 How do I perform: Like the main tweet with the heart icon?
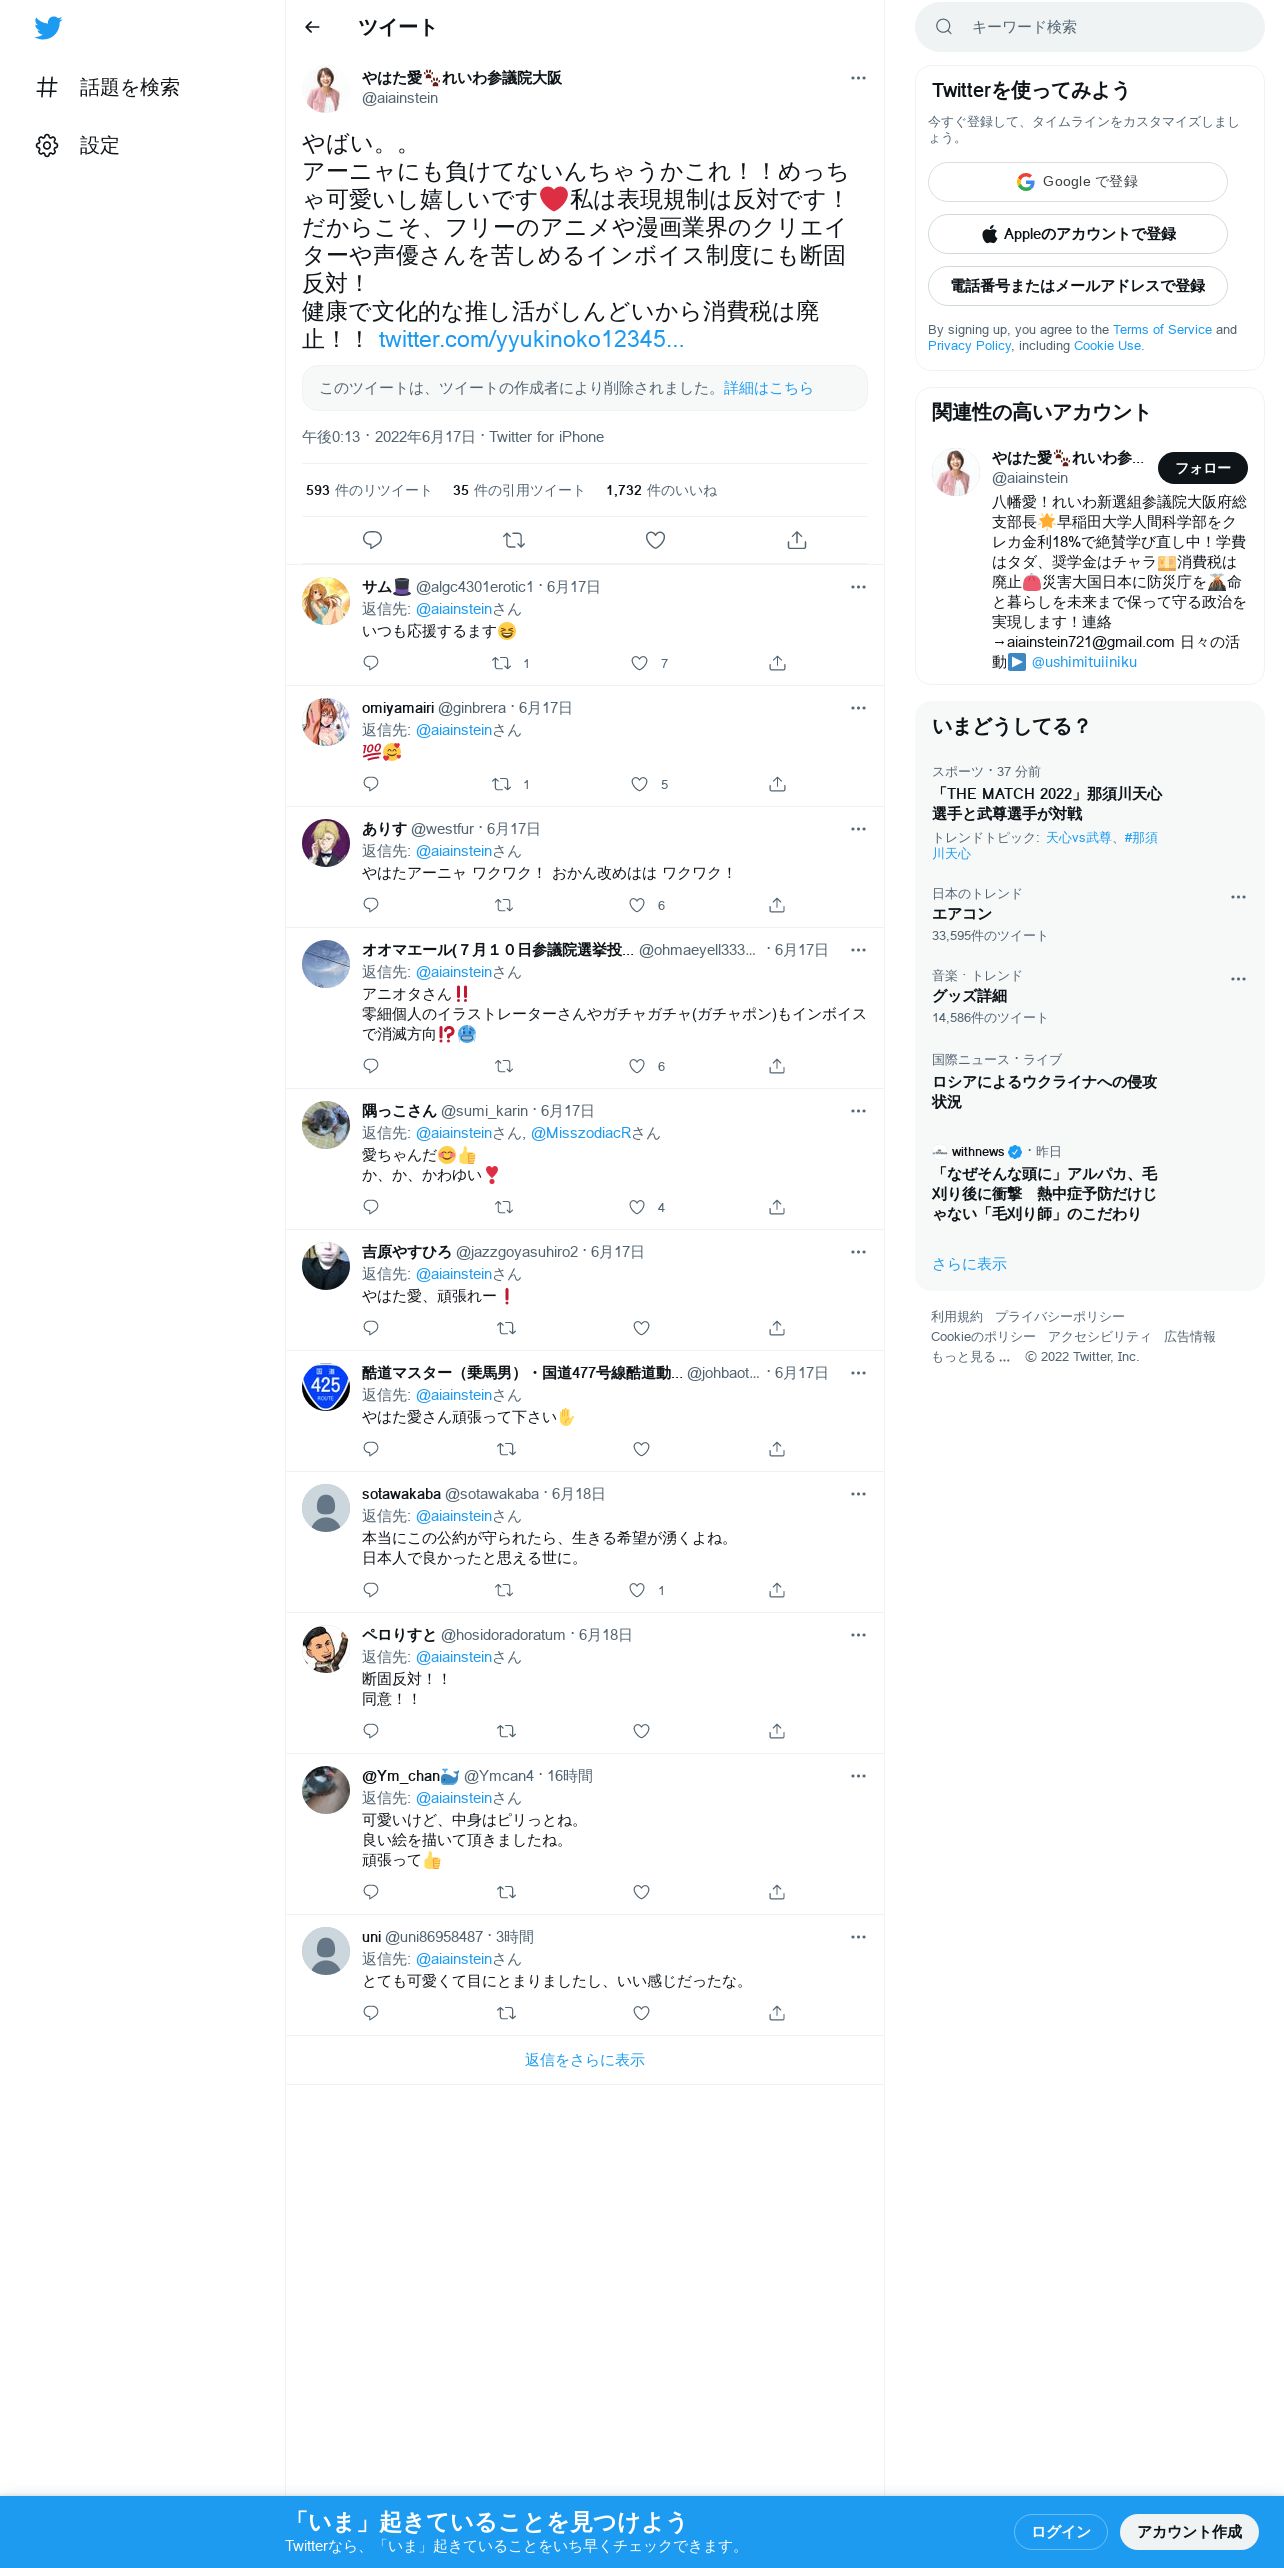tap(655, 540)
